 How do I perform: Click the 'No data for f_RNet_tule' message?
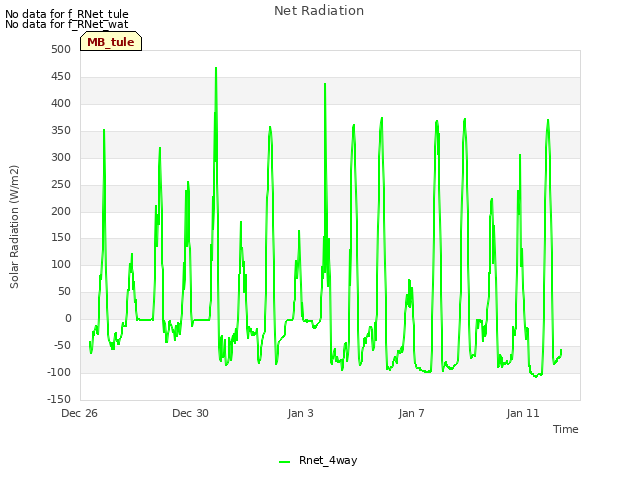(x=67, y=14)
